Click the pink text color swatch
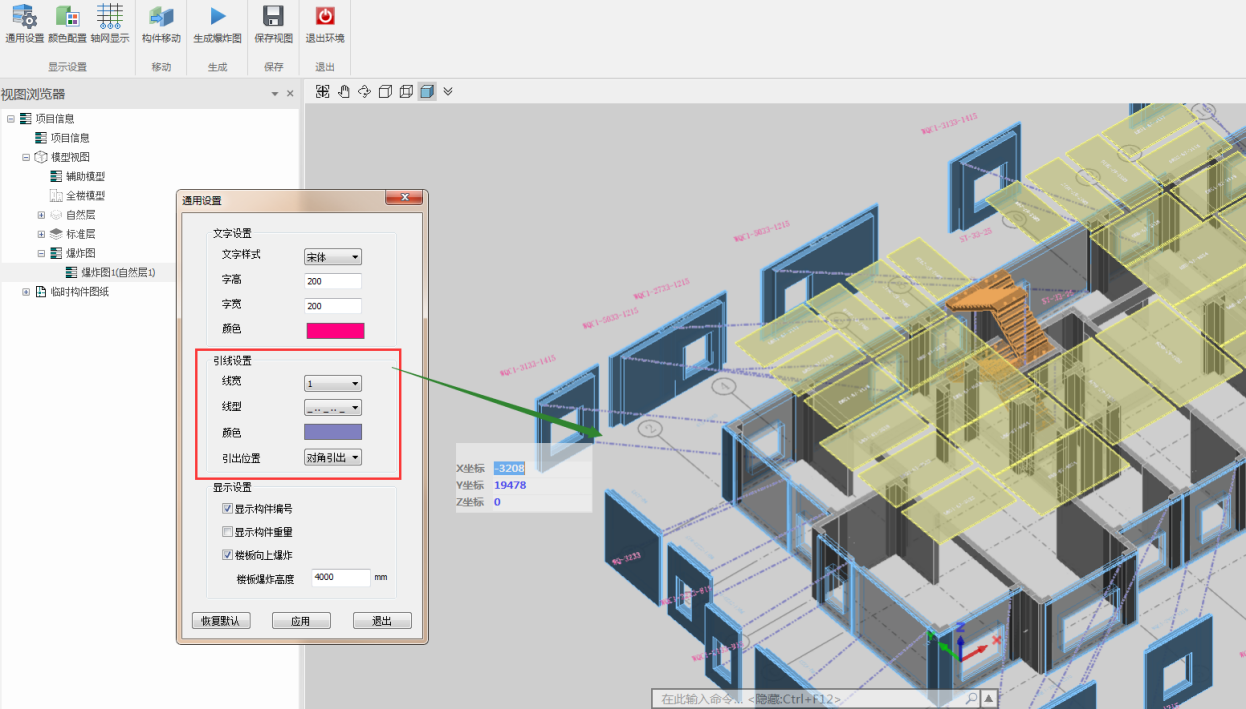 pyautogui.click(x=335, y=330)
